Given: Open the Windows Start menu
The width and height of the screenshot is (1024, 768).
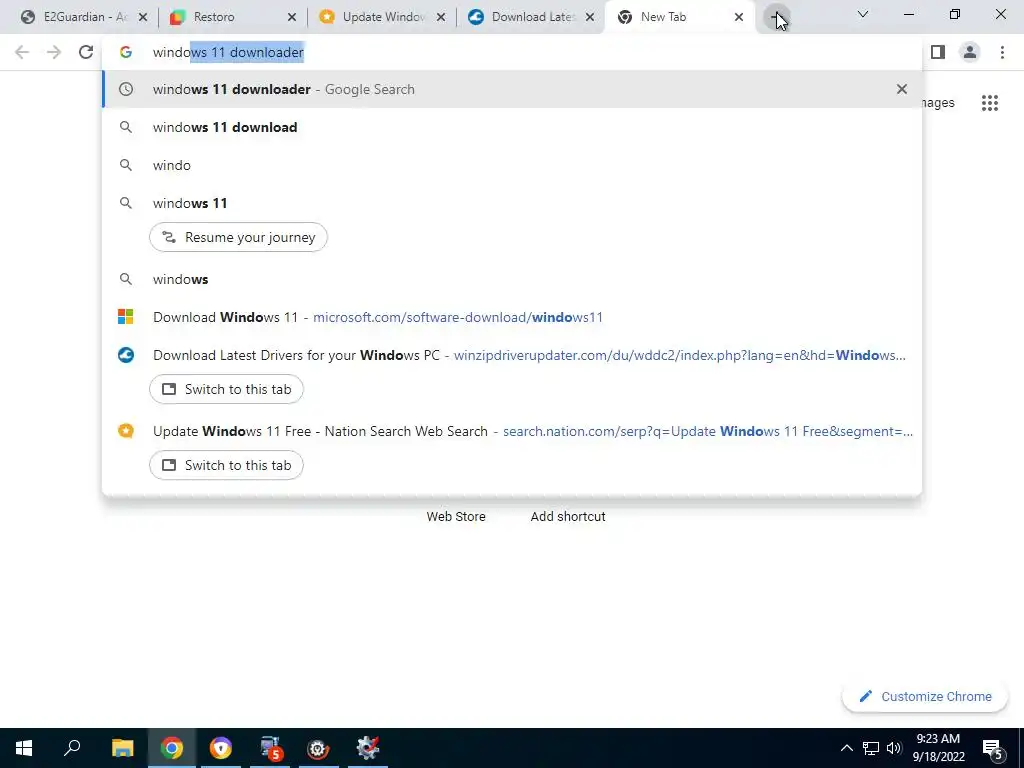Looking at the screenshot, I should [x=24, y=748].
